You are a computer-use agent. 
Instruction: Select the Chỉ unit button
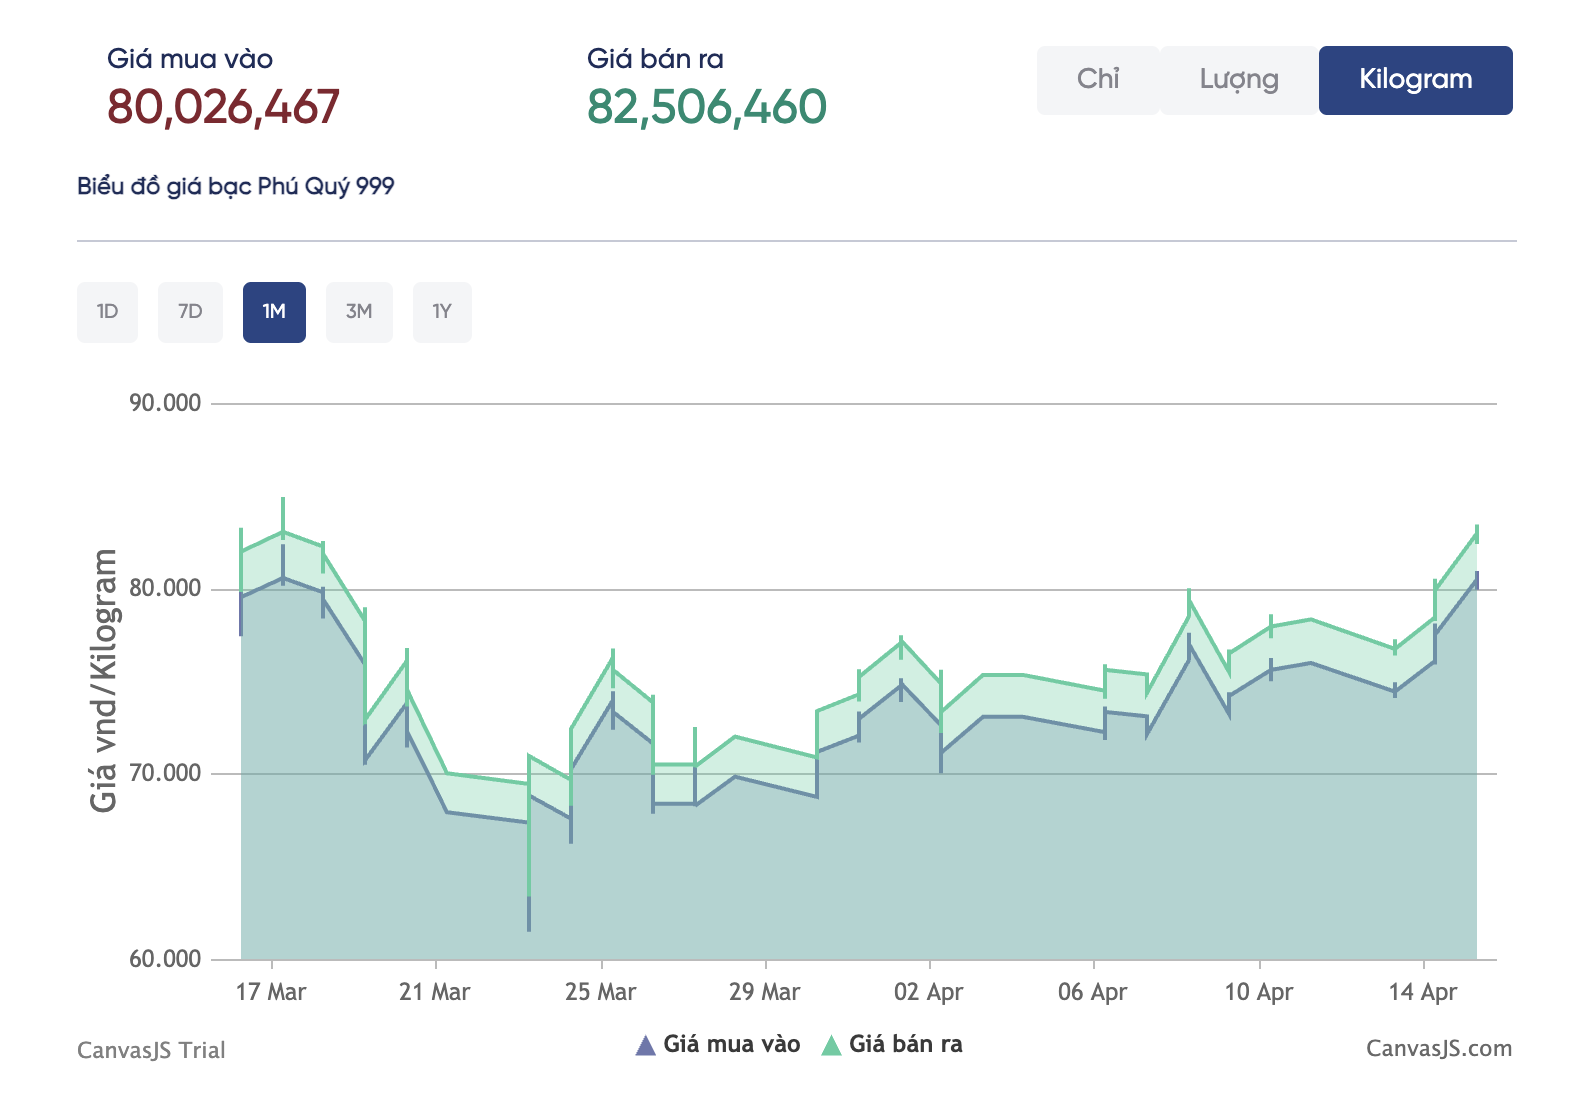point(1097,80)
